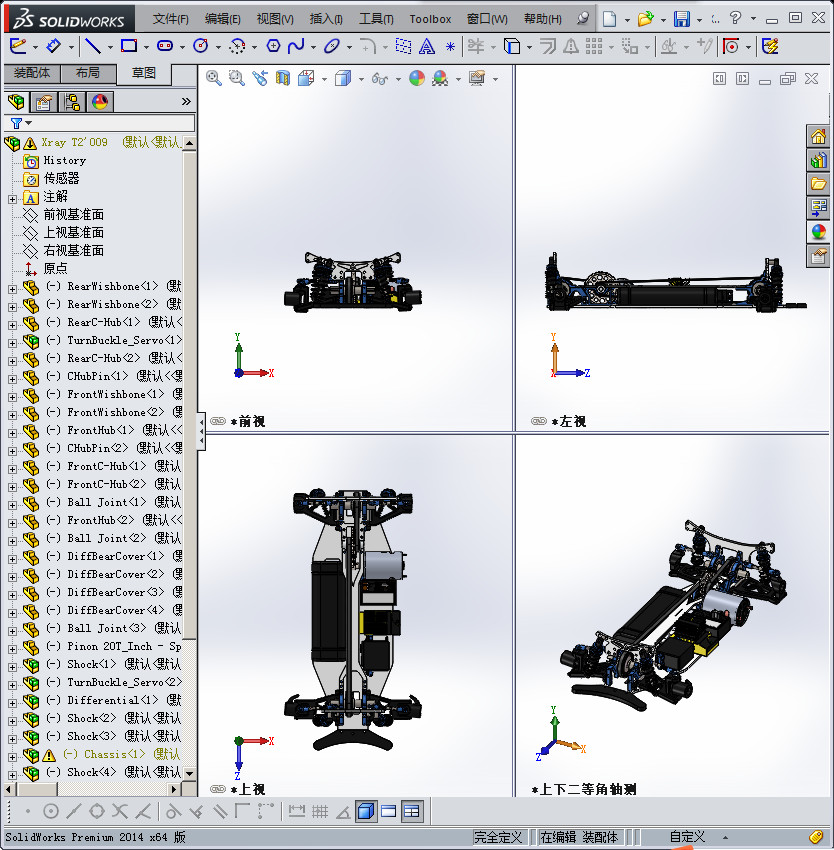Open Appearances task pane color ball

click(x=818, y=232)
